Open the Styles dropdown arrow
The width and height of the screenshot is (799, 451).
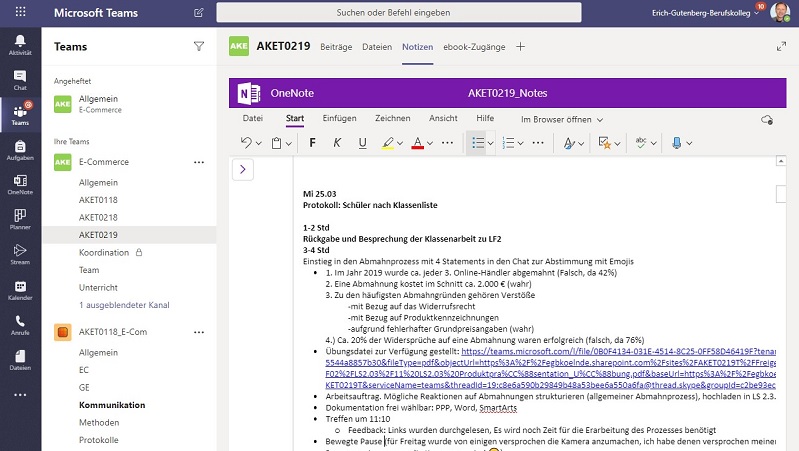click(x=581, y=144)
